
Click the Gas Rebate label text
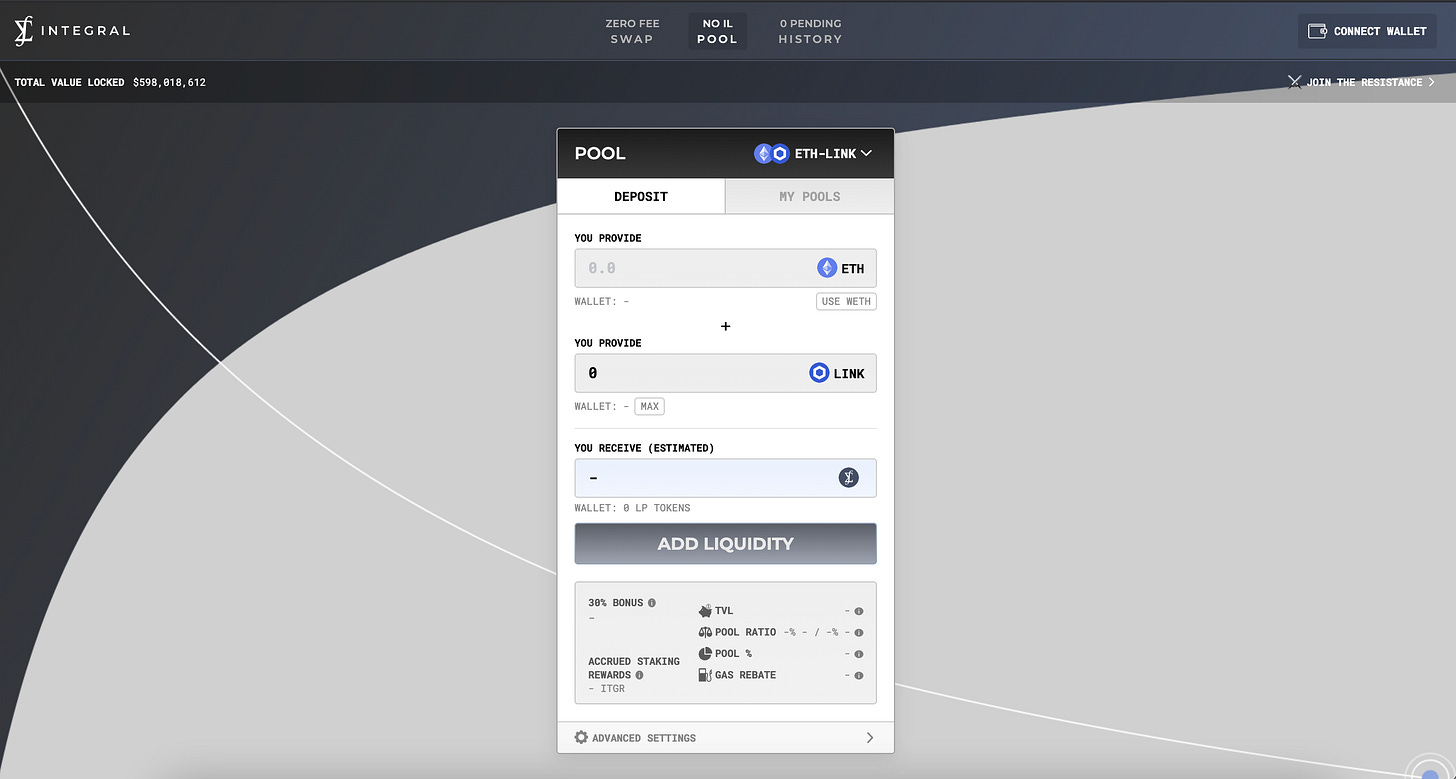(x=745, y=675)
